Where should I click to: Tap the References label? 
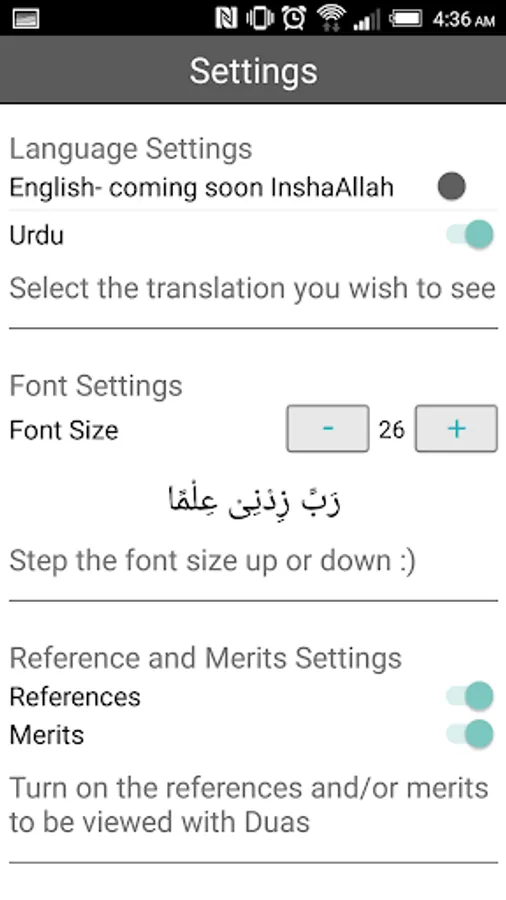tap(75, 697)
